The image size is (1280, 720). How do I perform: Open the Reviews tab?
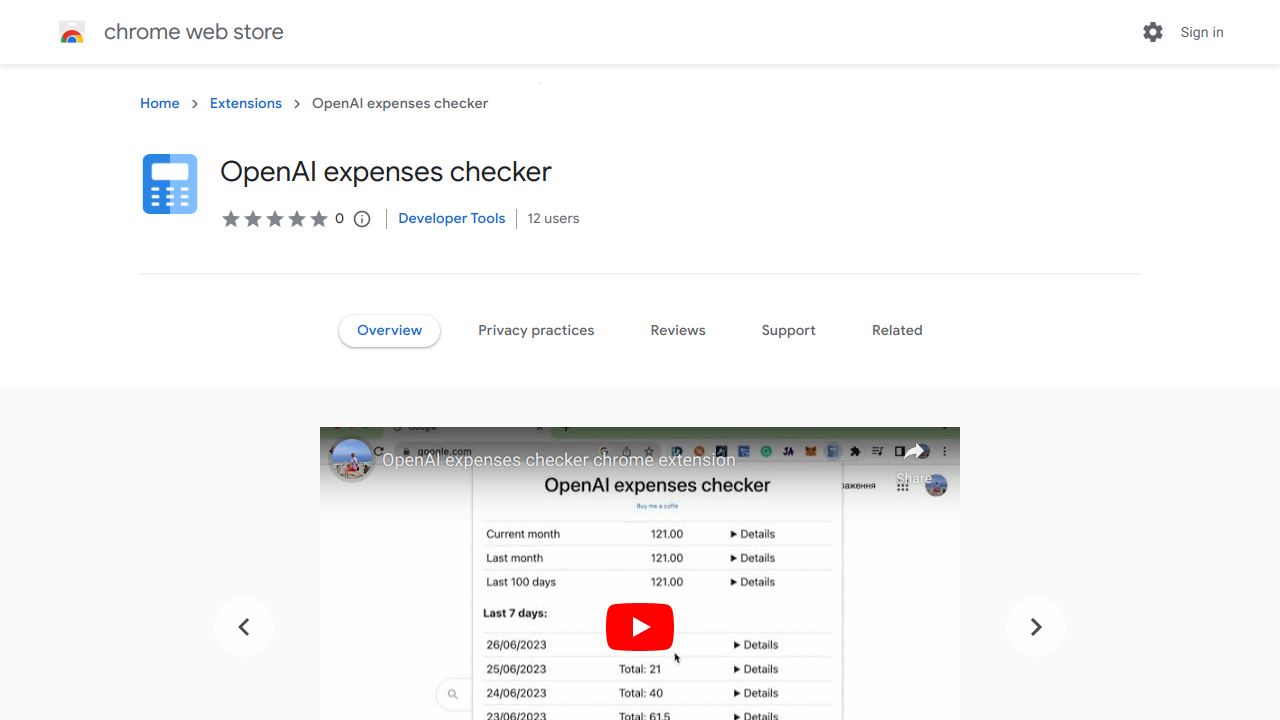tap(678, 330)
